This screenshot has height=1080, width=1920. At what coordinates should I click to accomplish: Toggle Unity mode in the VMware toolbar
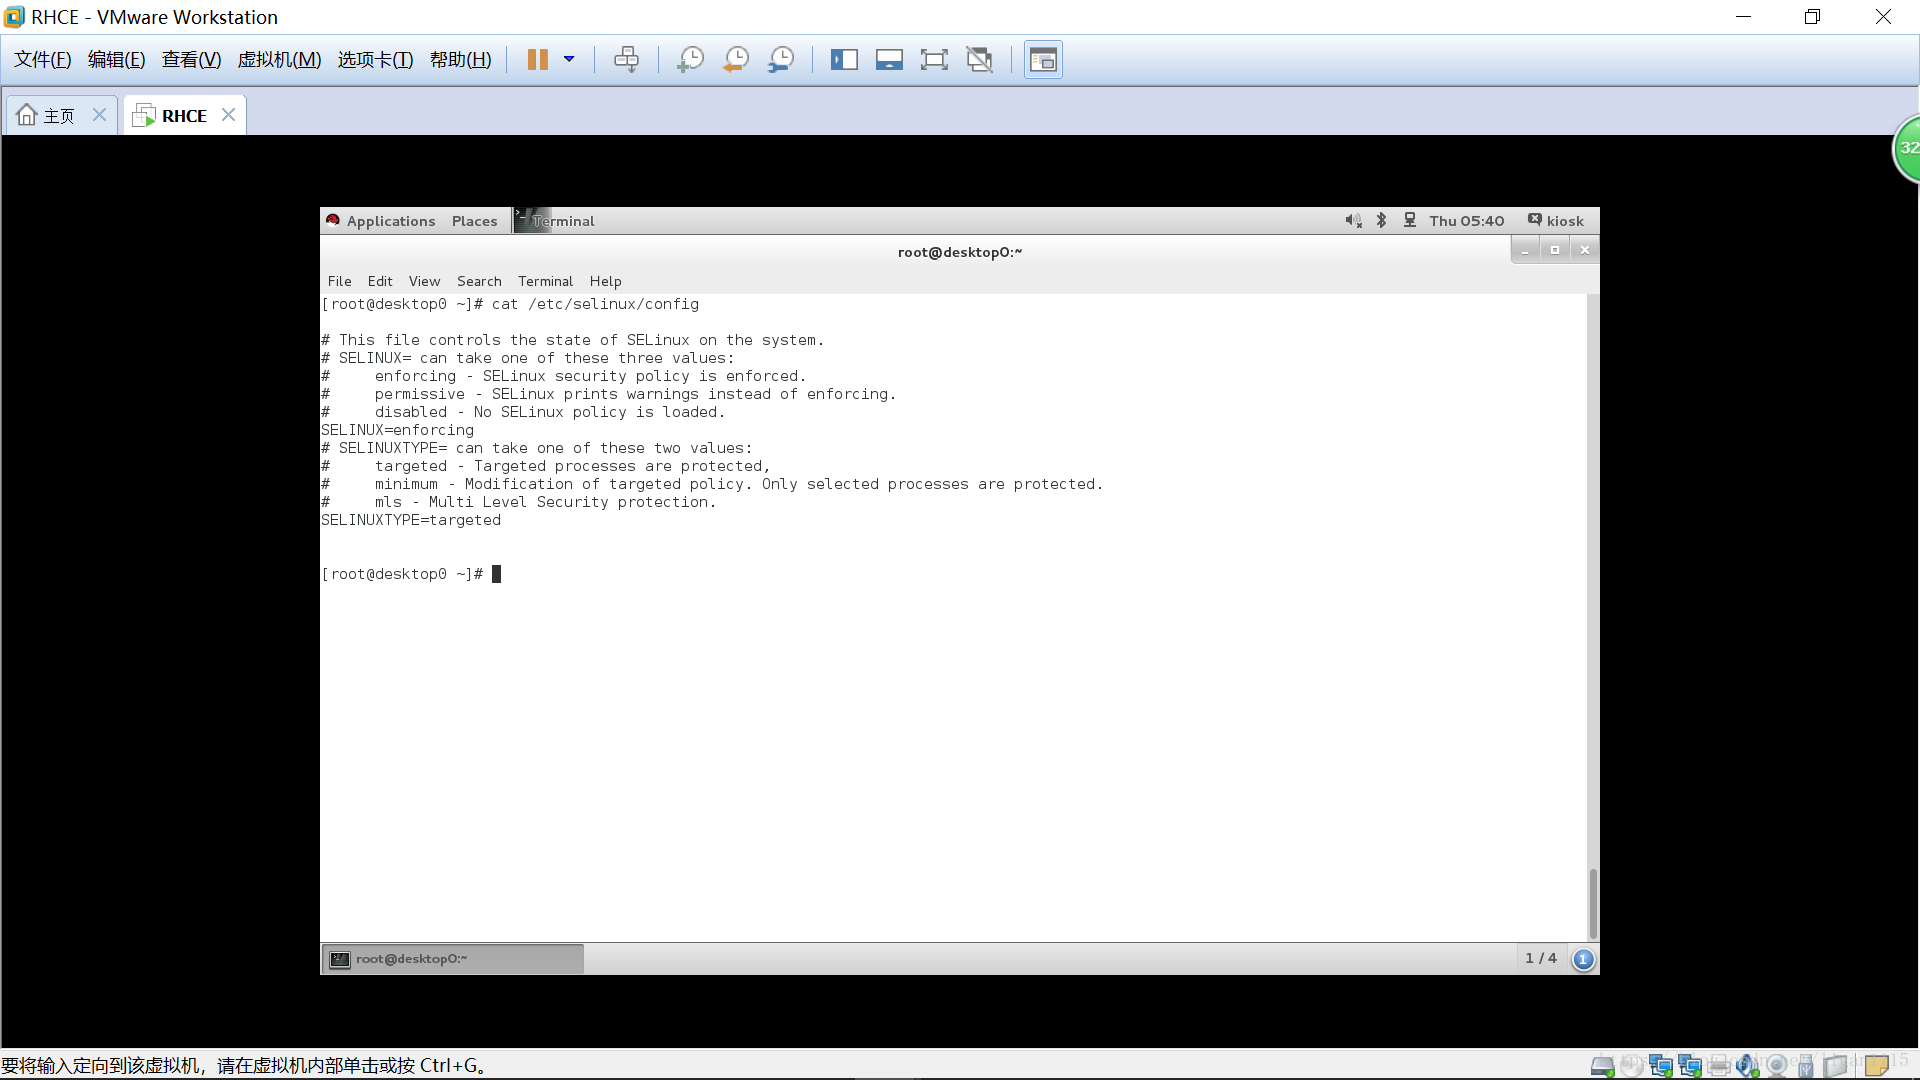click(980, 60)
